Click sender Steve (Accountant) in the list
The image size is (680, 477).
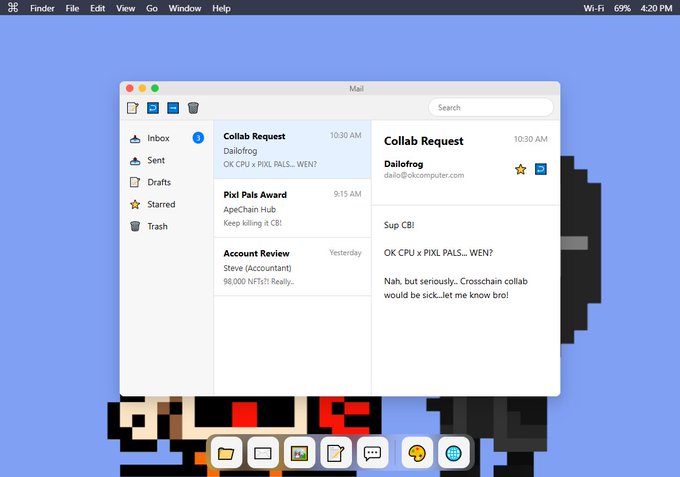(x=258, y=268)
